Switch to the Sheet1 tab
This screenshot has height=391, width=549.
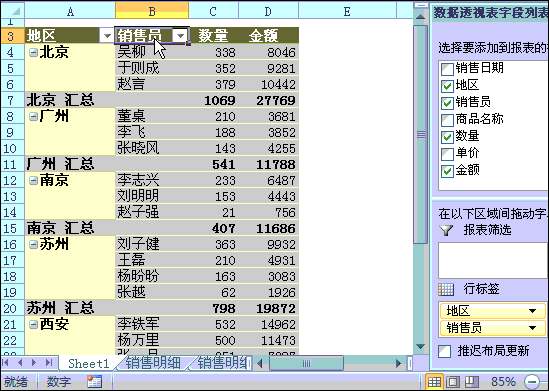click(x=88, y=363)
